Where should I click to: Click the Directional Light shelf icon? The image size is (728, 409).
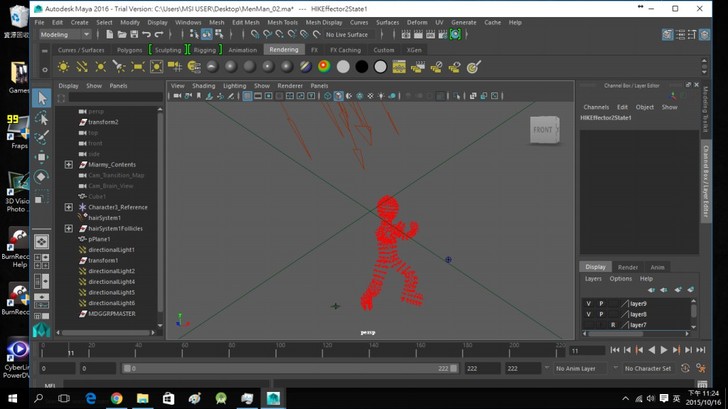pos(82,67)
